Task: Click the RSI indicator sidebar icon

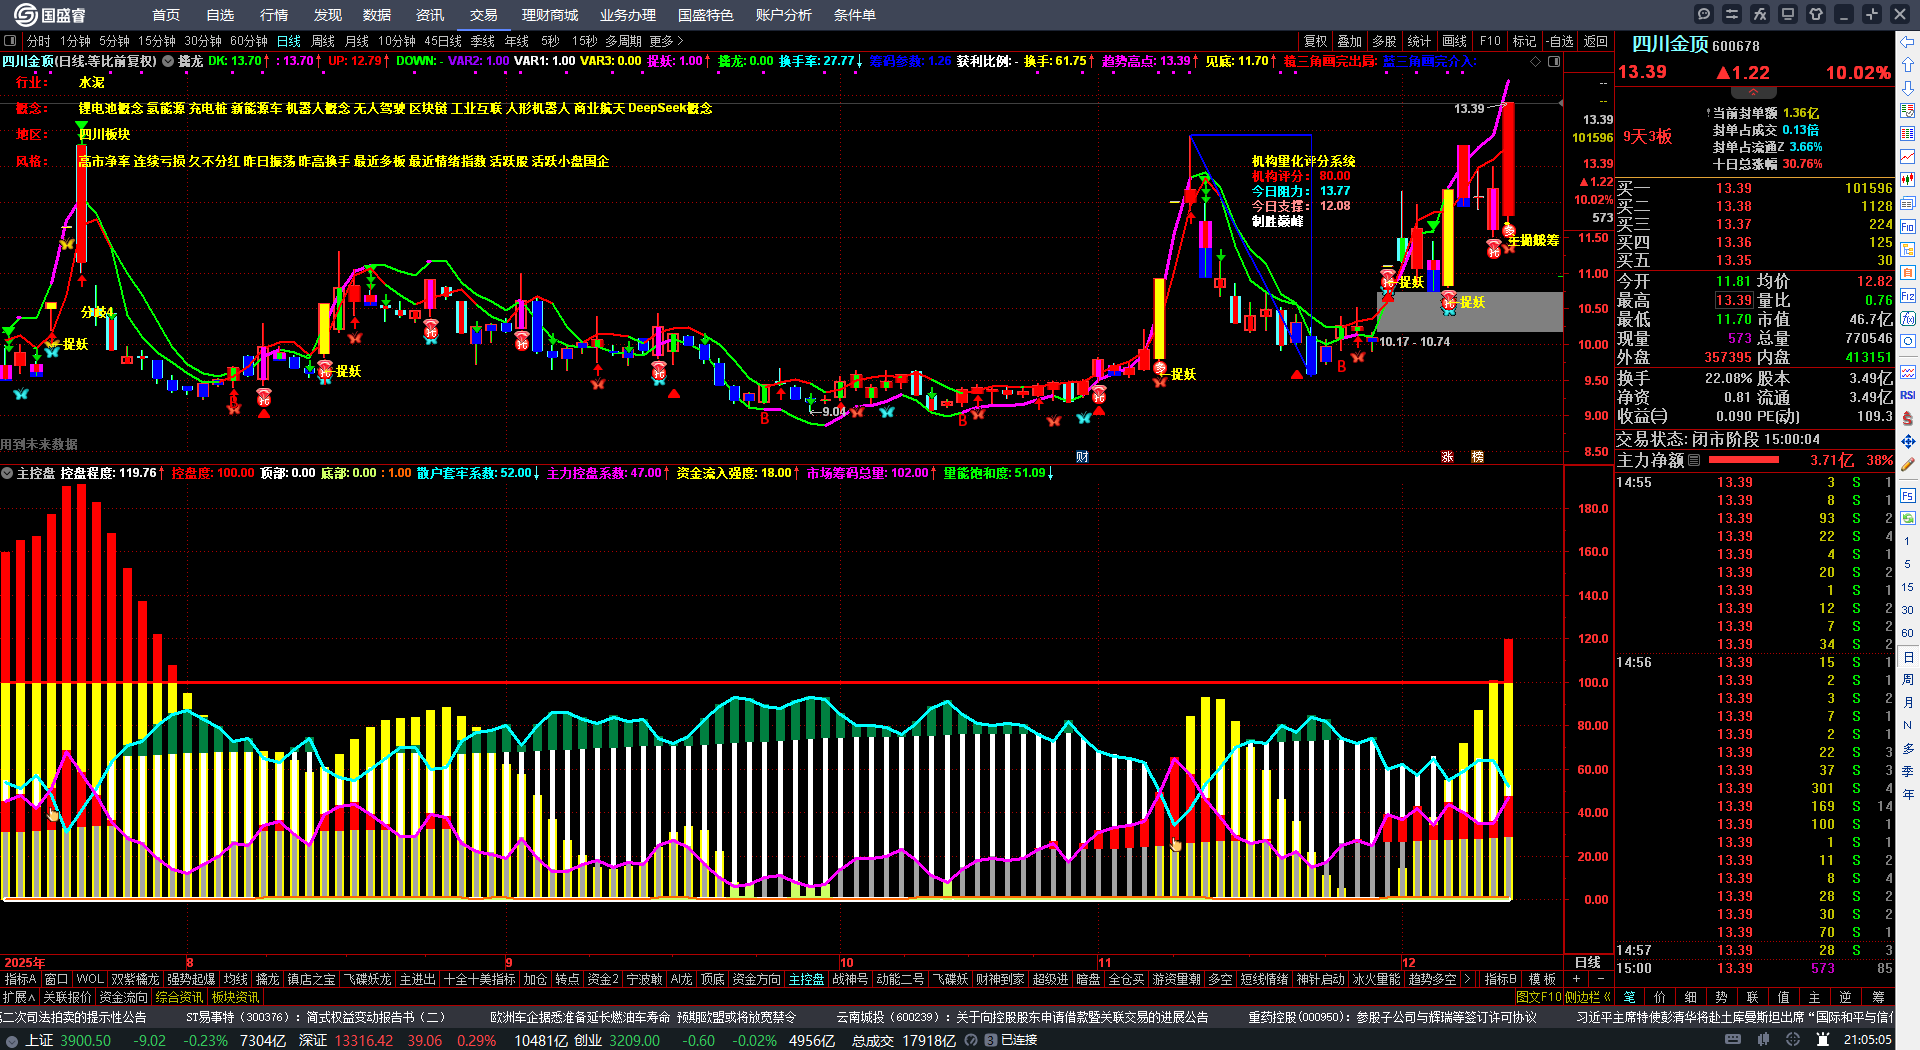Action: (x=1908, y=395)
